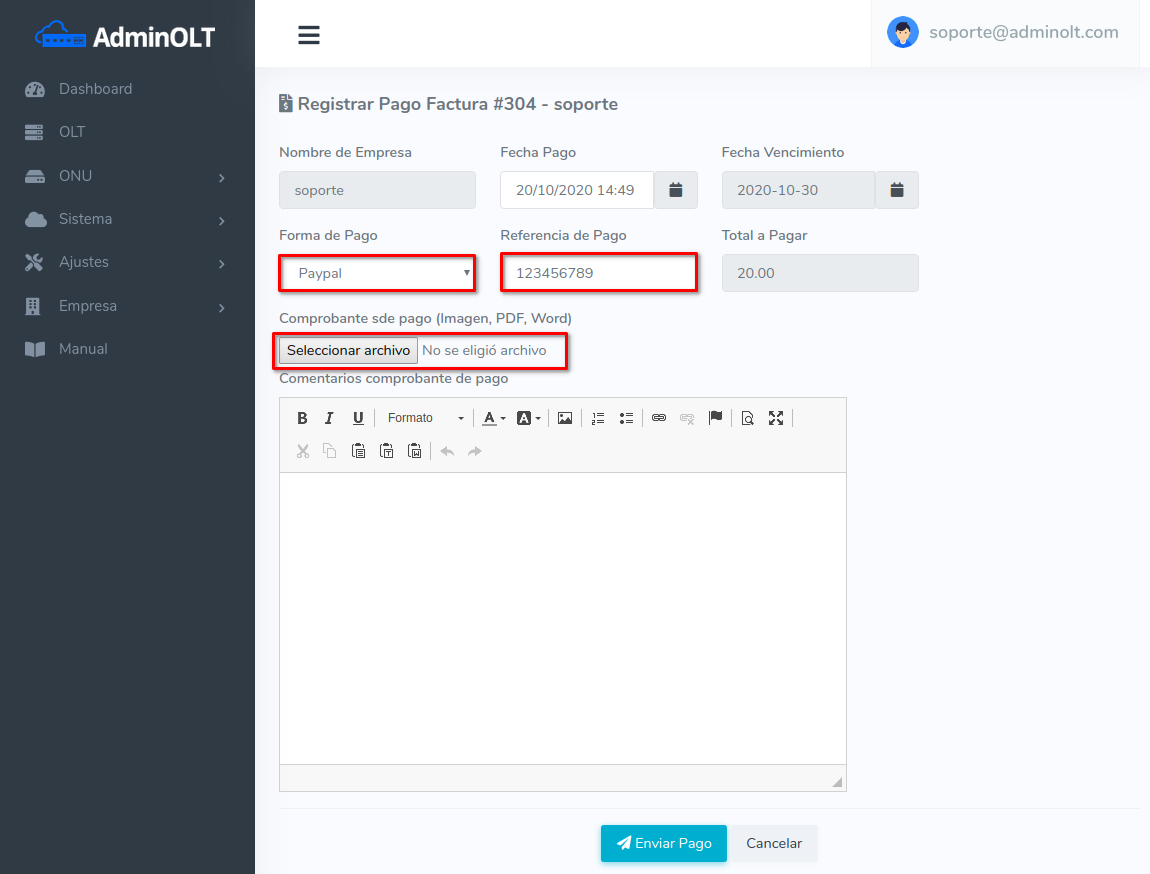Open the Forma de Pago dropdown
This screenshot has height=874, width=1150.
point(377,273)
